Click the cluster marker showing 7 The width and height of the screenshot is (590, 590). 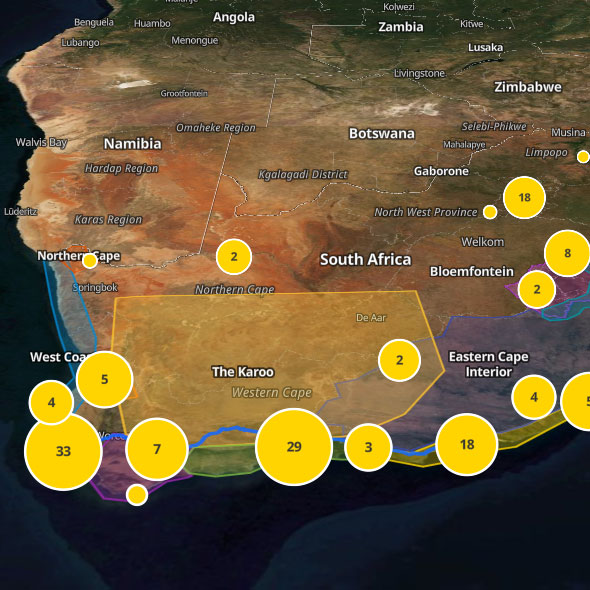click(x=157, y=449)
